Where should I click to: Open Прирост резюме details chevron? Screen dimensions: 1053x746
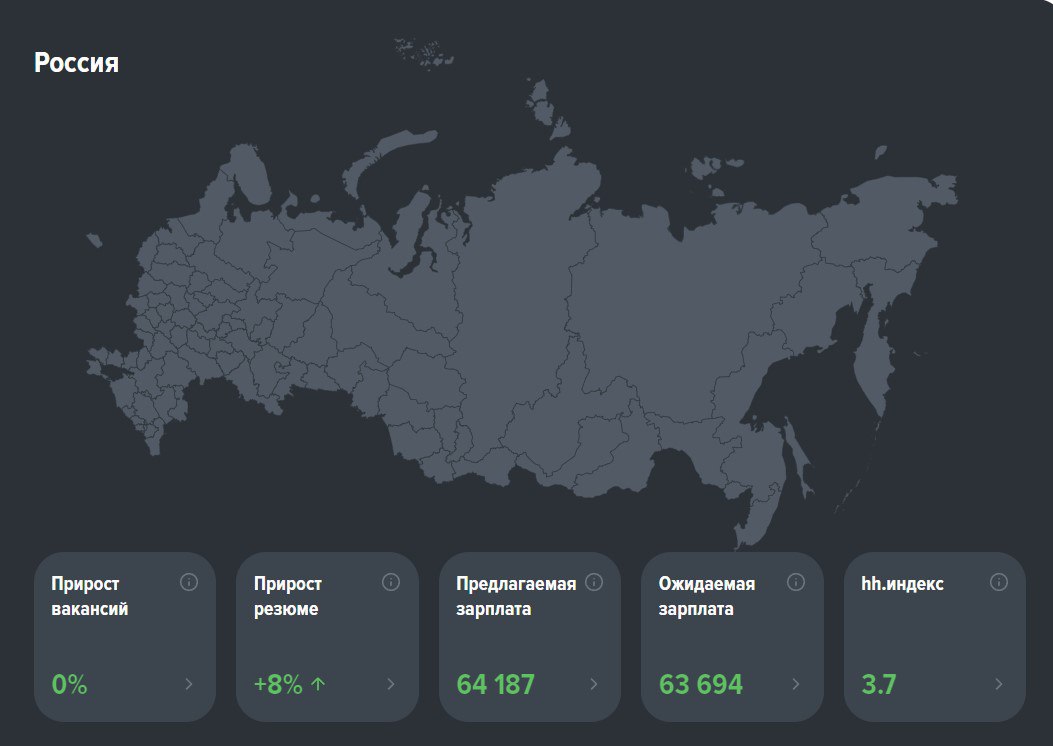tap(391, 685)
